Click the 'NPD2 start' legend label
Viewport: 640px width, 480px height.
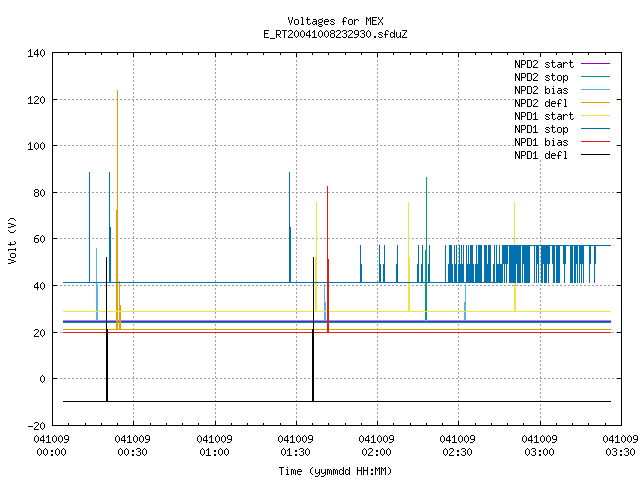pos(544,64)
